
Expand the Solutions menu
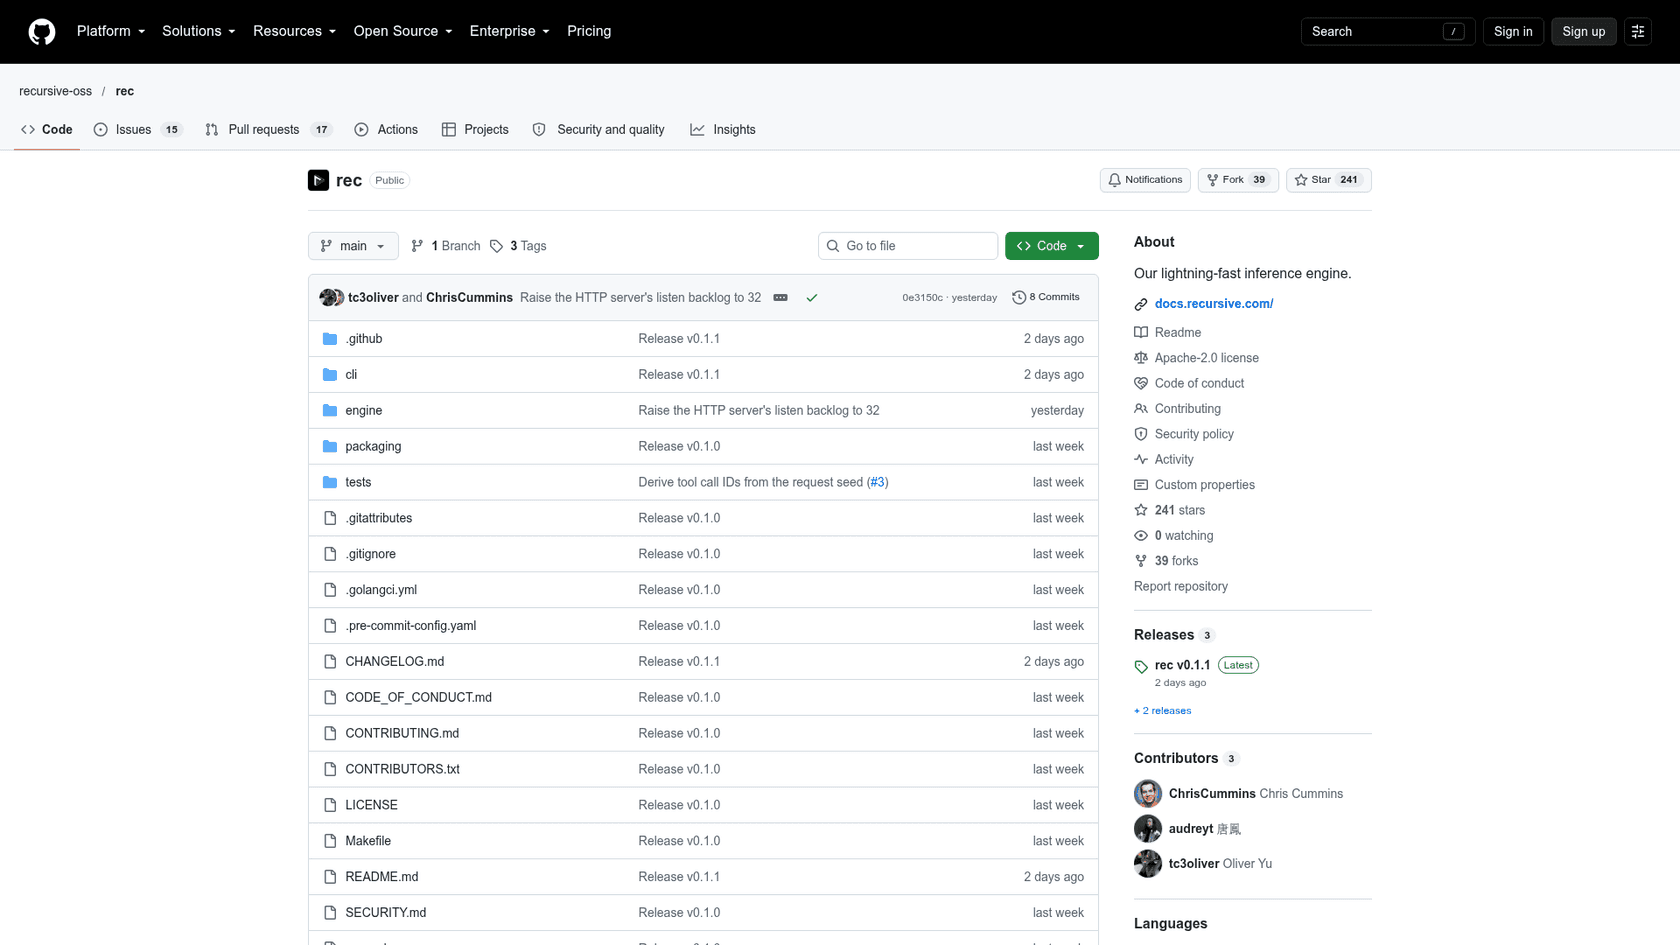(199, 32)
